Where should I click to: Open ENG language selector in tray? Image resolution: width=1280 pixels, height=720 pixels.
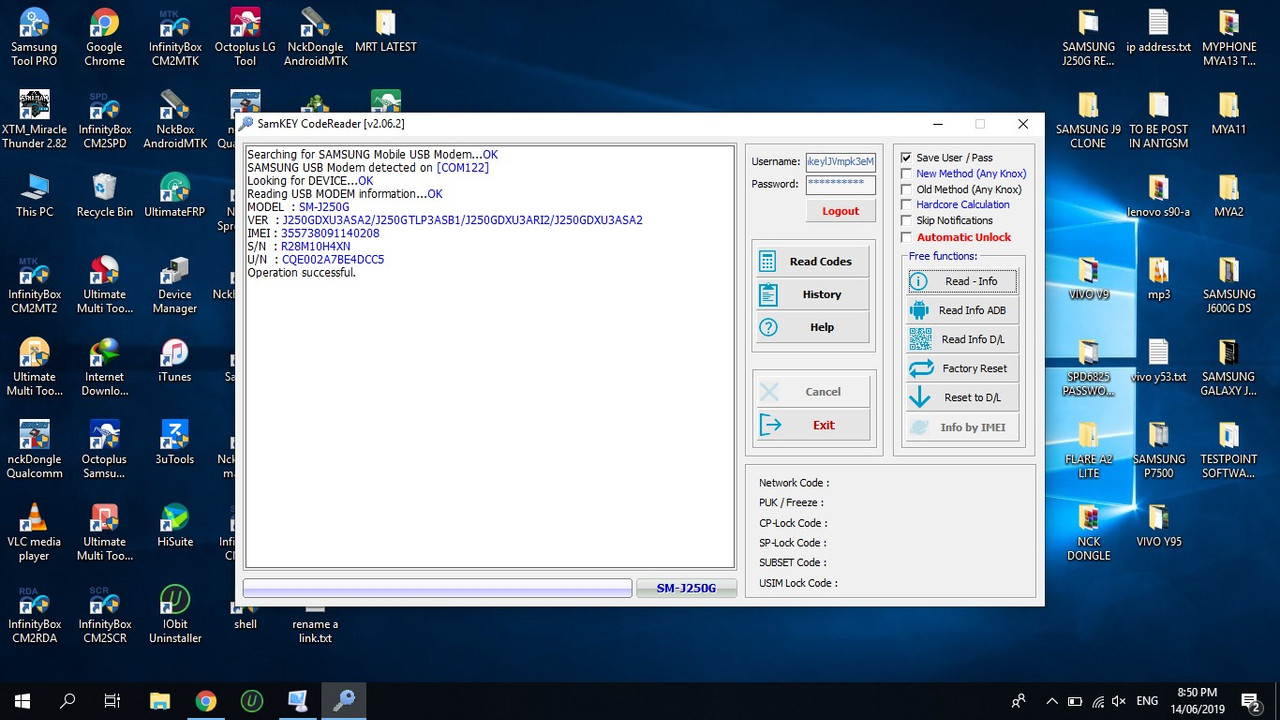pyautogui.click(x=1147, y=701)
